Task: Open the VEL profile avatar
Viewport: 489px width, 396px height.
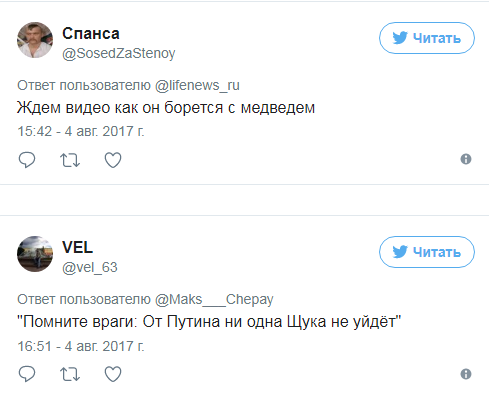Action: pyautogui.click(x=35, y=254)
